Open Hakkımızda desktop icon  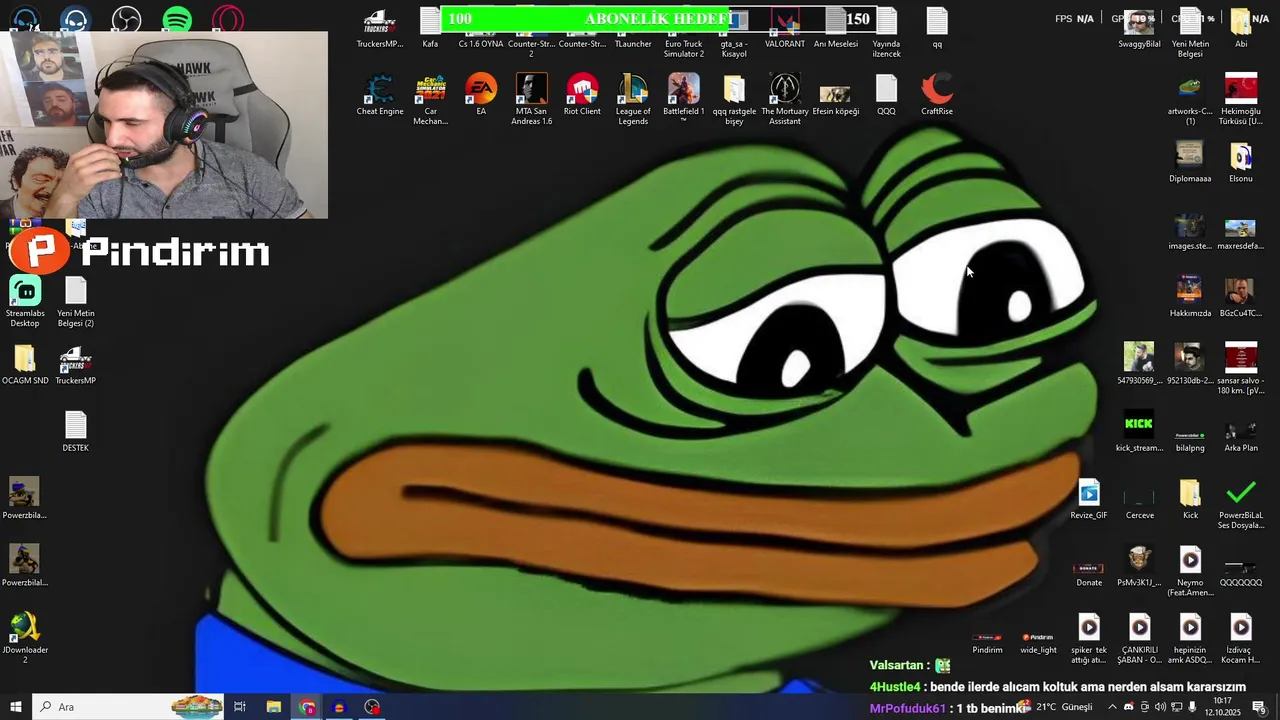(x=1190, y=297)
